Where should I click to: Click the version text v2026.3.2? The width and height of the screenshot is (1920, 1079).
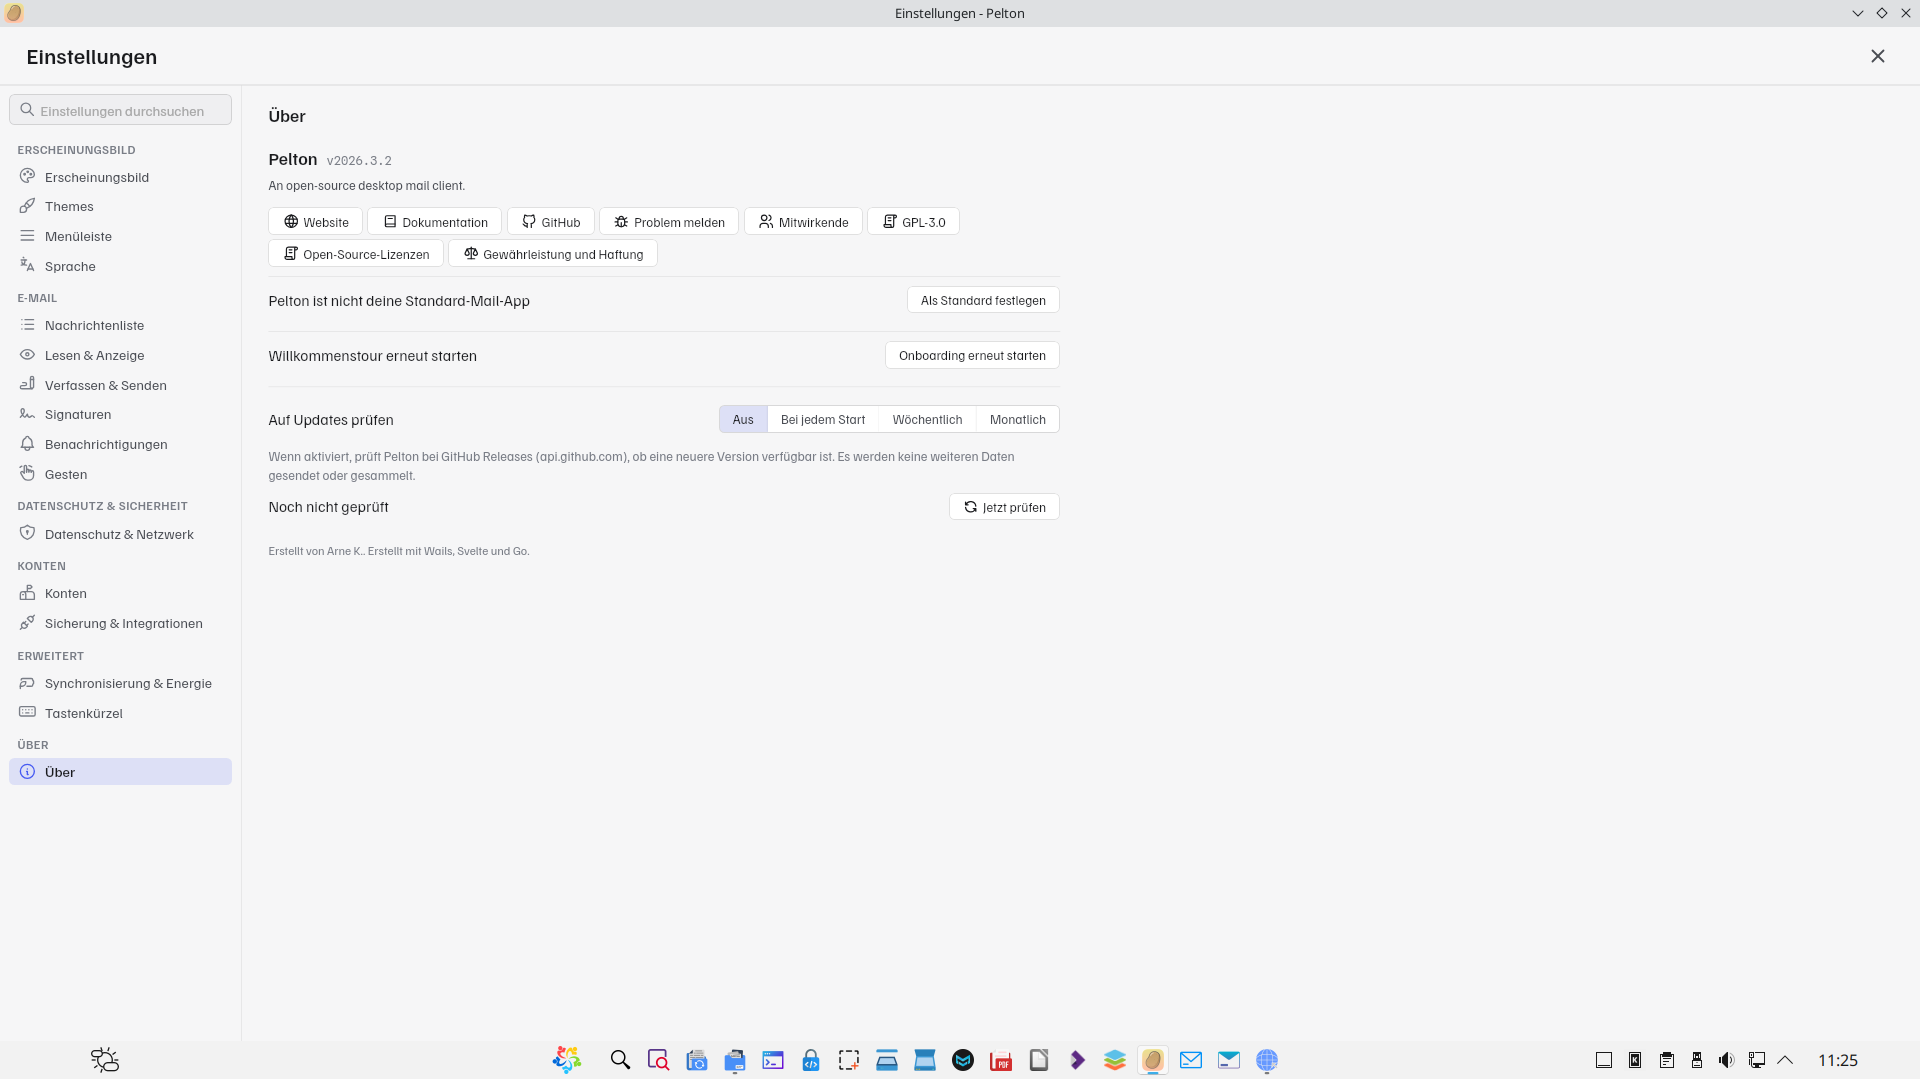pyautogui.click(x=359, y=161)
